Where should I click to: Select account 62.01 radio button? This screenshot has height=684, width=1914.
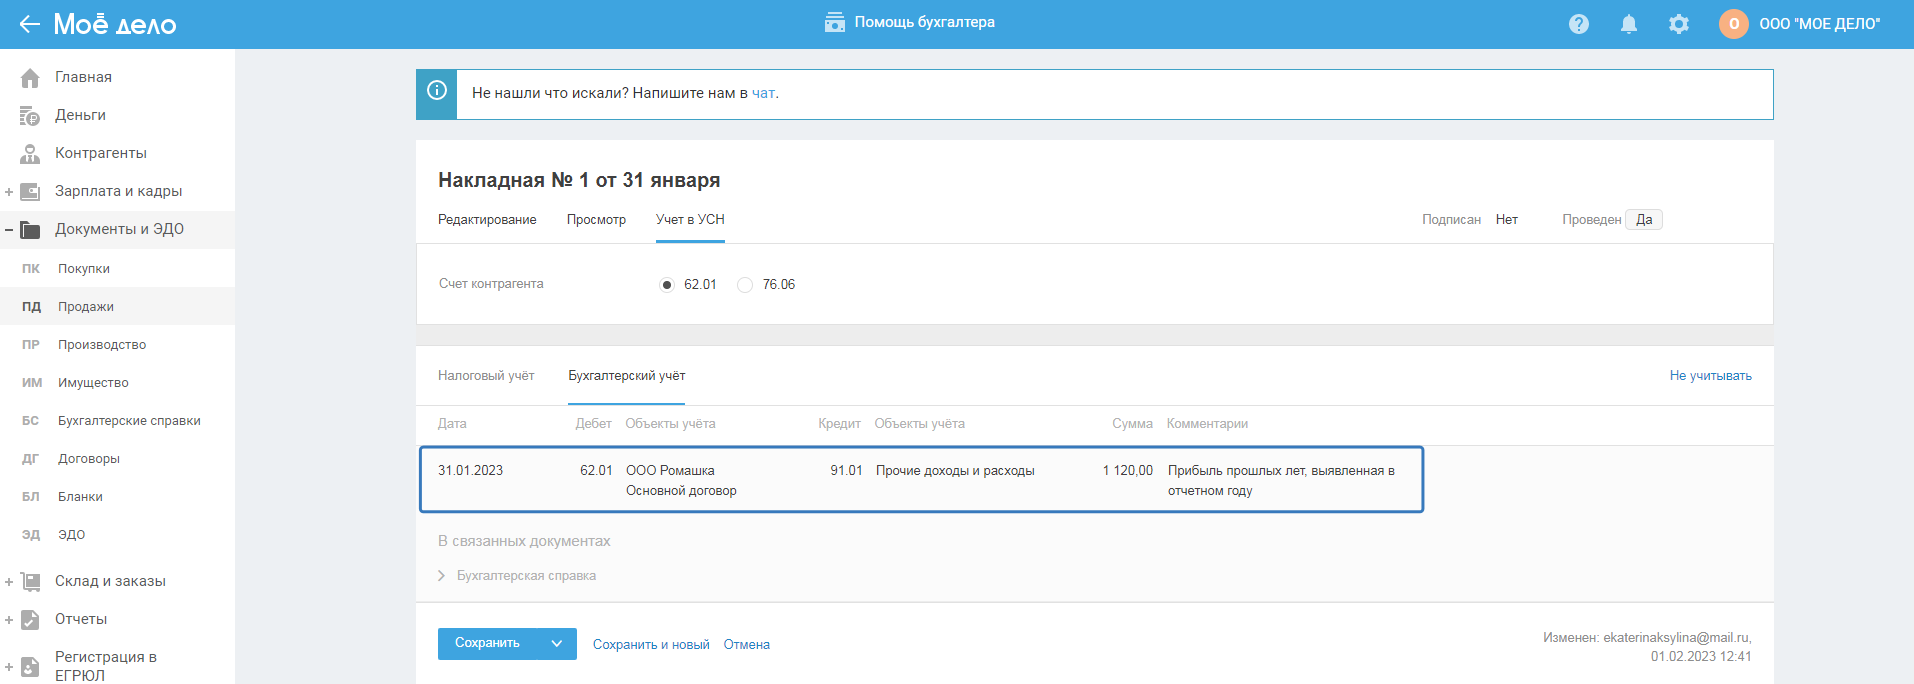(667, 285)
